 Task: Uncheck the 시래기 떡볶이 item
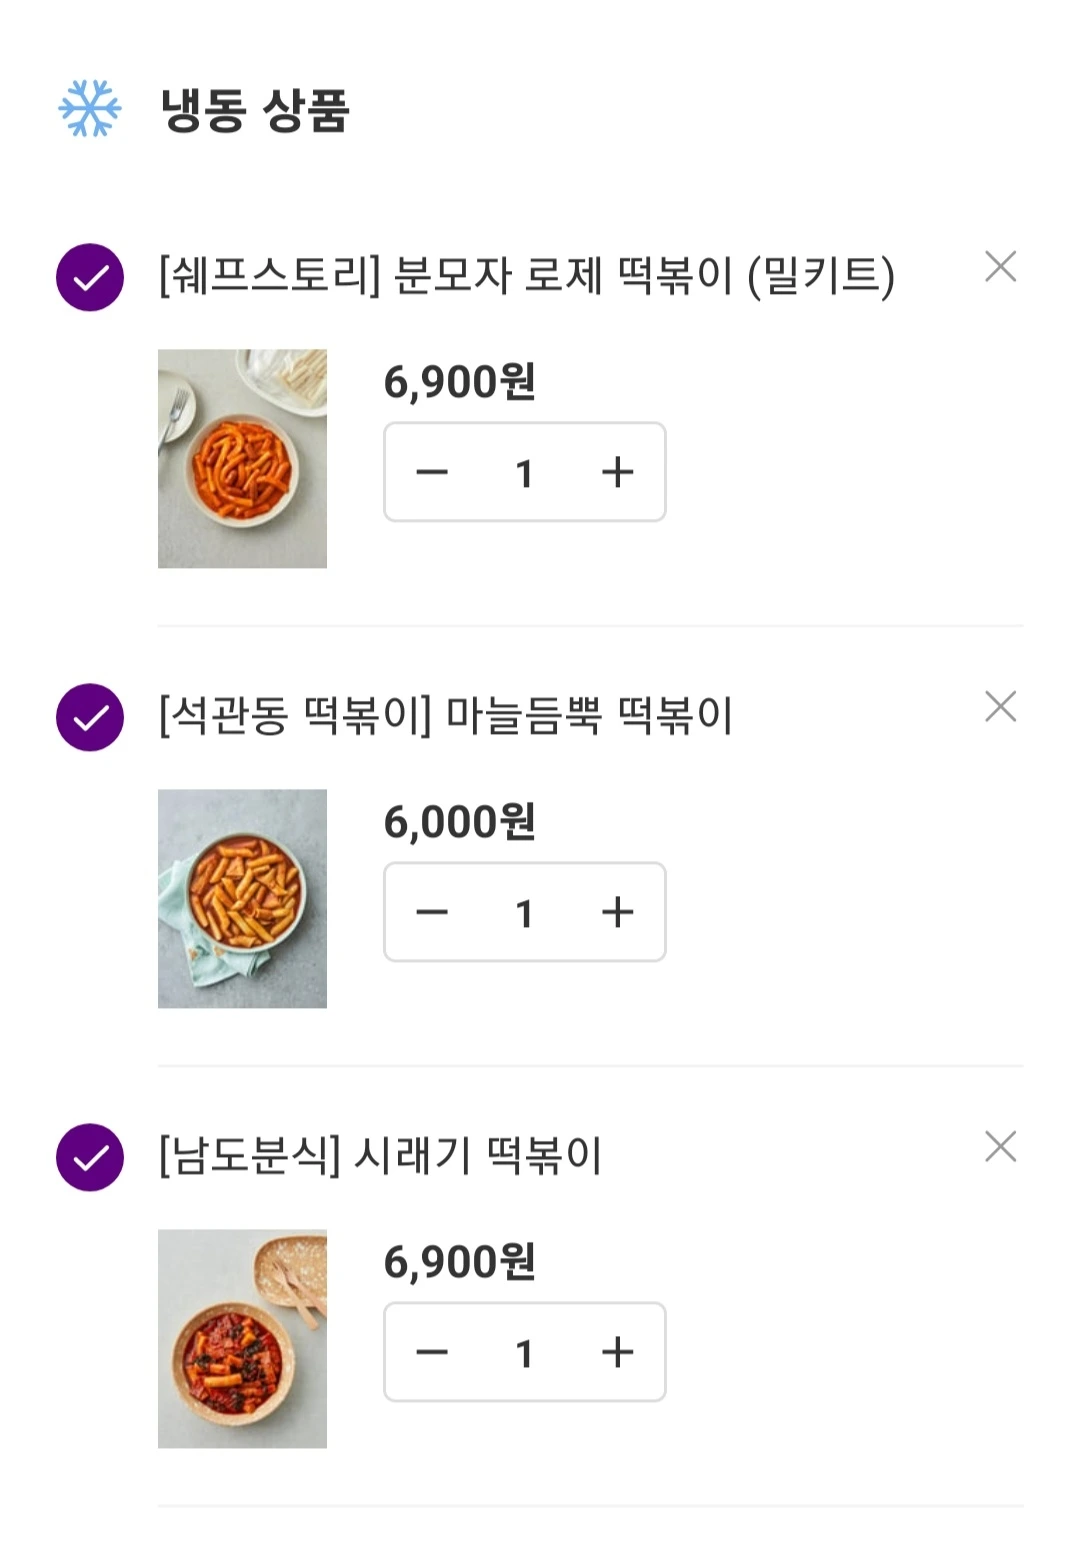click(90, 1157)
